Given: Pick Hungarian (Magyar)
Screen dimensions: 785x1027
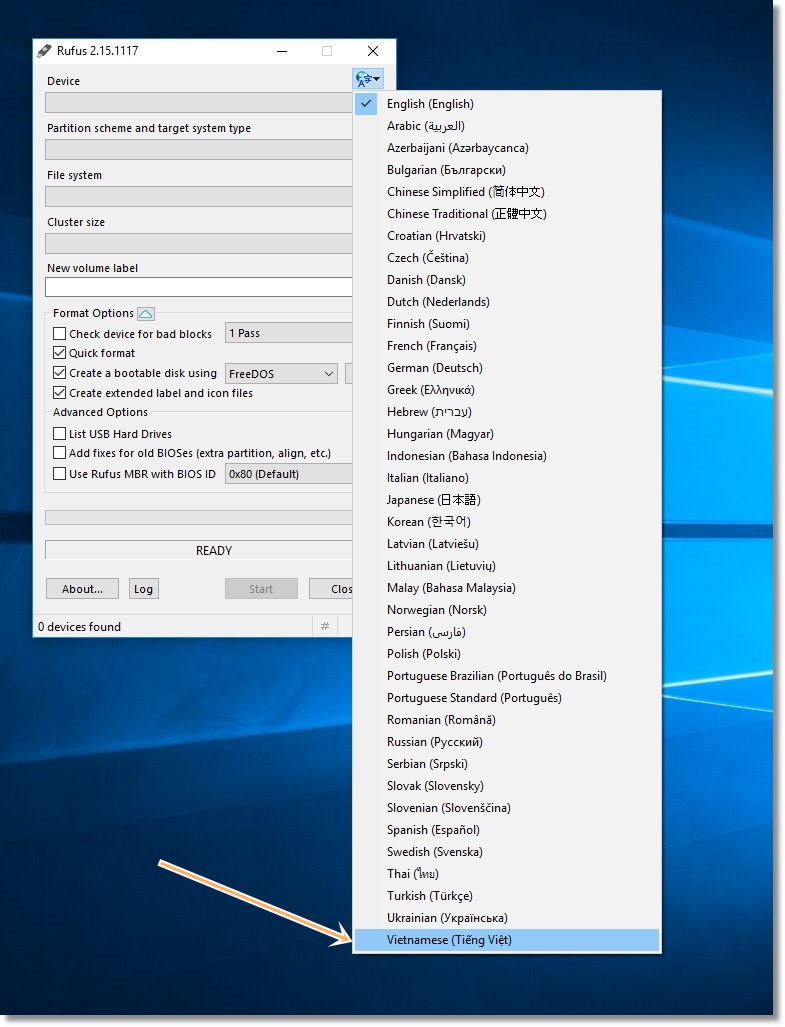Looking at the screenshot, I should pos(507,434).
